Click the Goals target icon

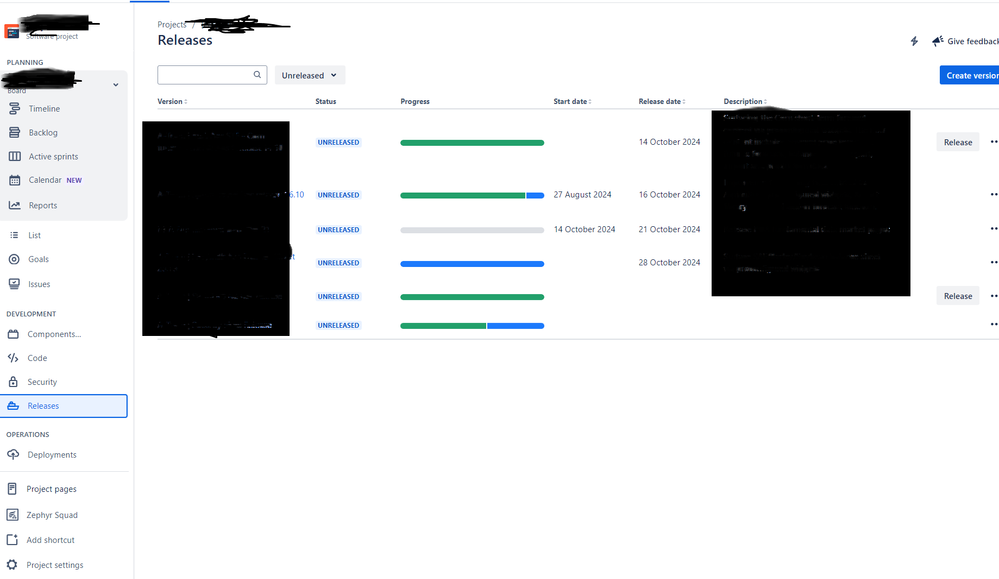[14, 259]
